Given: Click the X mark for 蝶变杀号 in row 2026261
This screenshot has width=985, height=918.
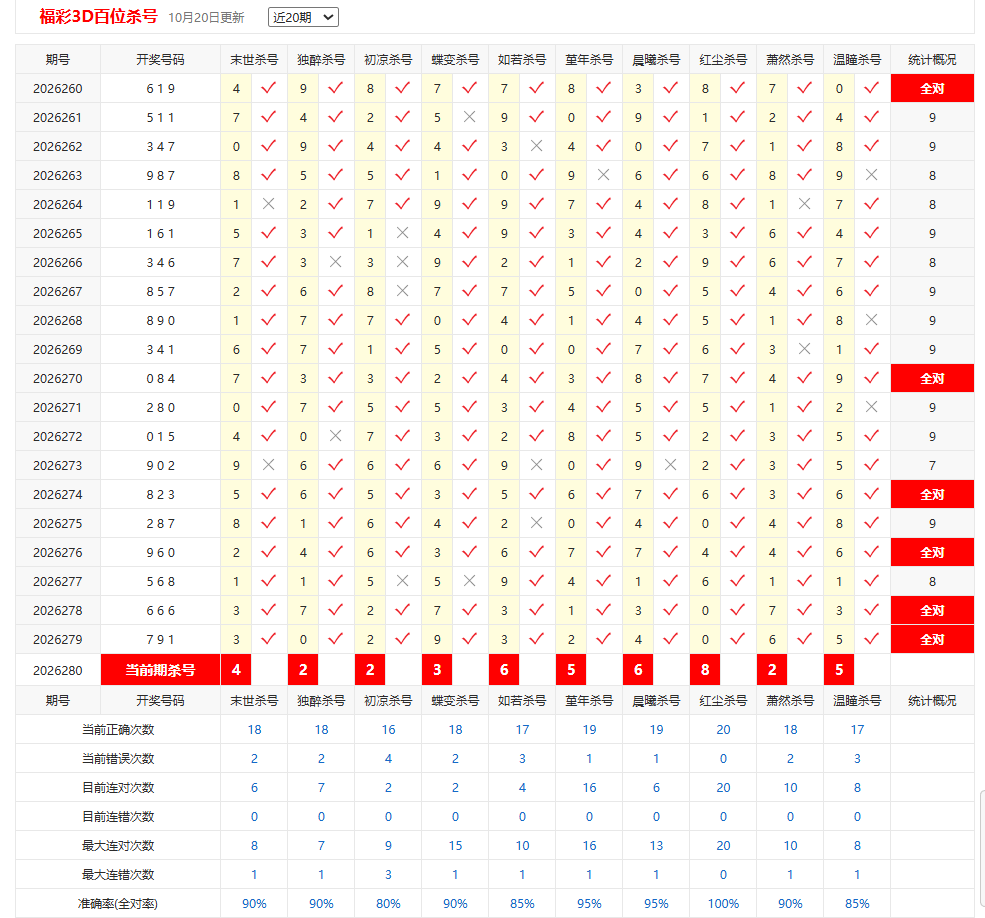Looking at the screenshot, I should coord(469,117).
